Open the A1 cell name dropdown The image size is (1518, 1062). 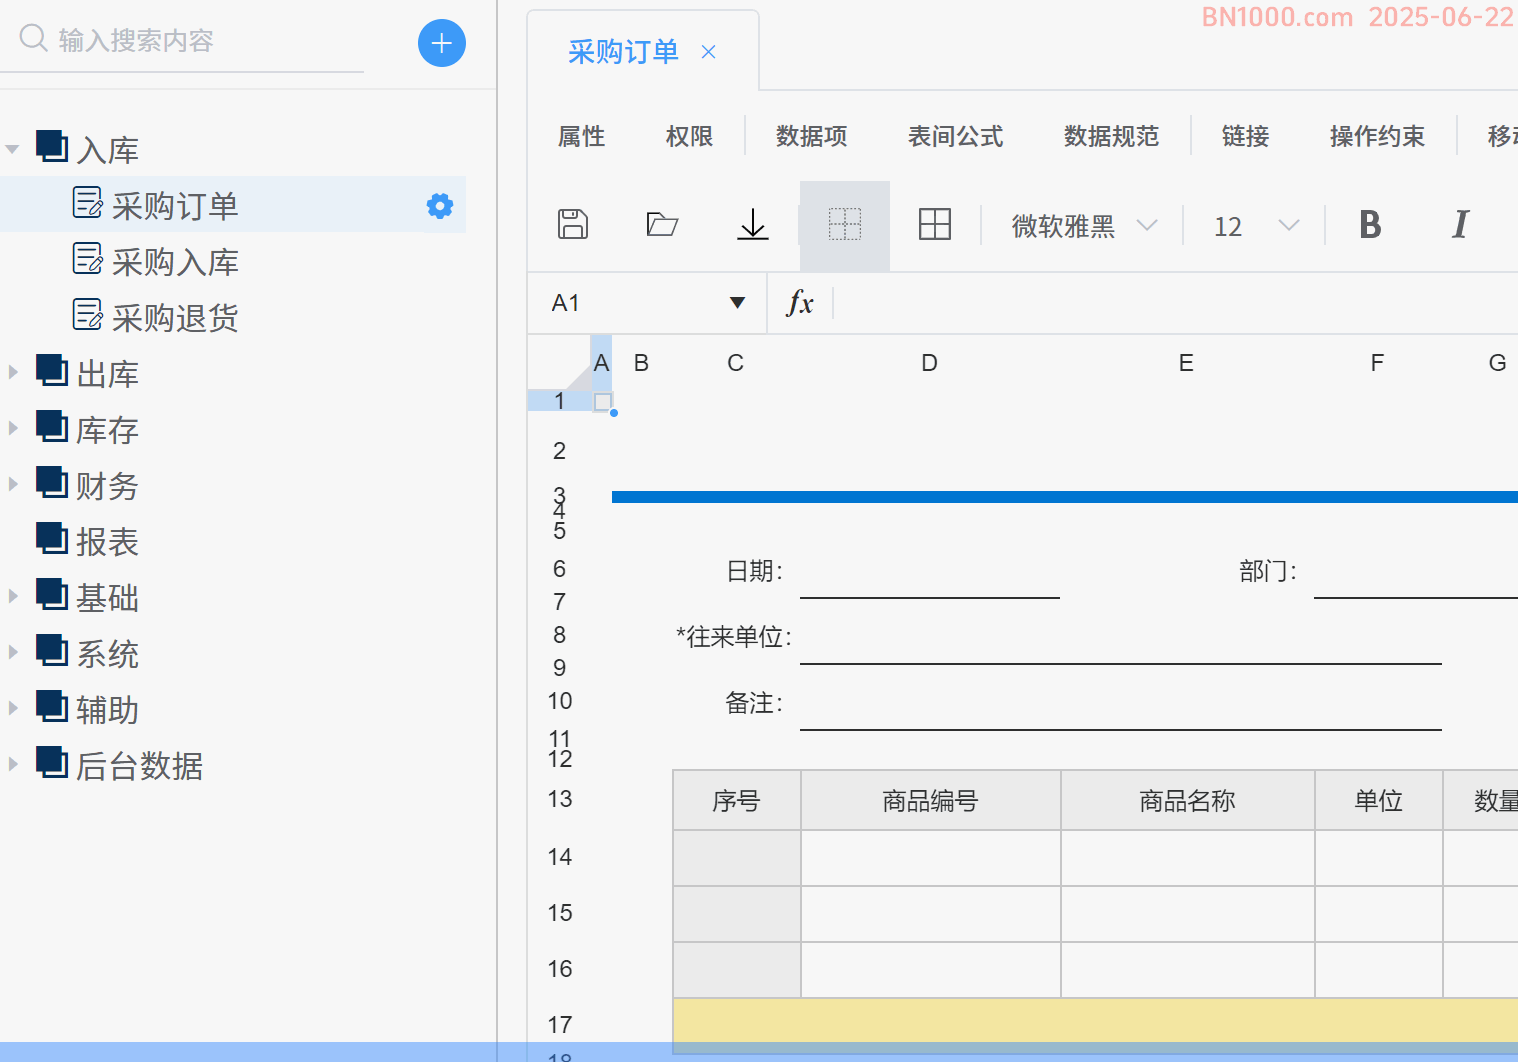click(738, 303)
